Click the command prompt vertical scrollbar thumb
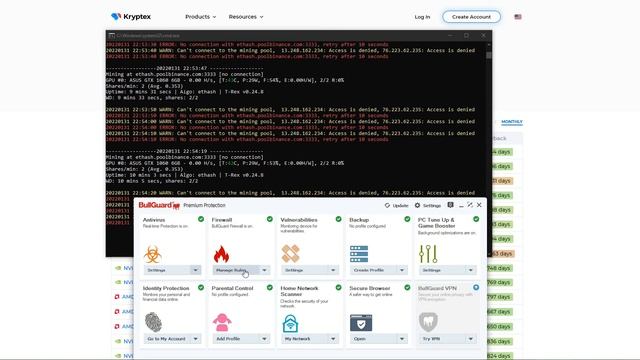The width and height of the screenshot is (640, 360). tap(489, 55)
